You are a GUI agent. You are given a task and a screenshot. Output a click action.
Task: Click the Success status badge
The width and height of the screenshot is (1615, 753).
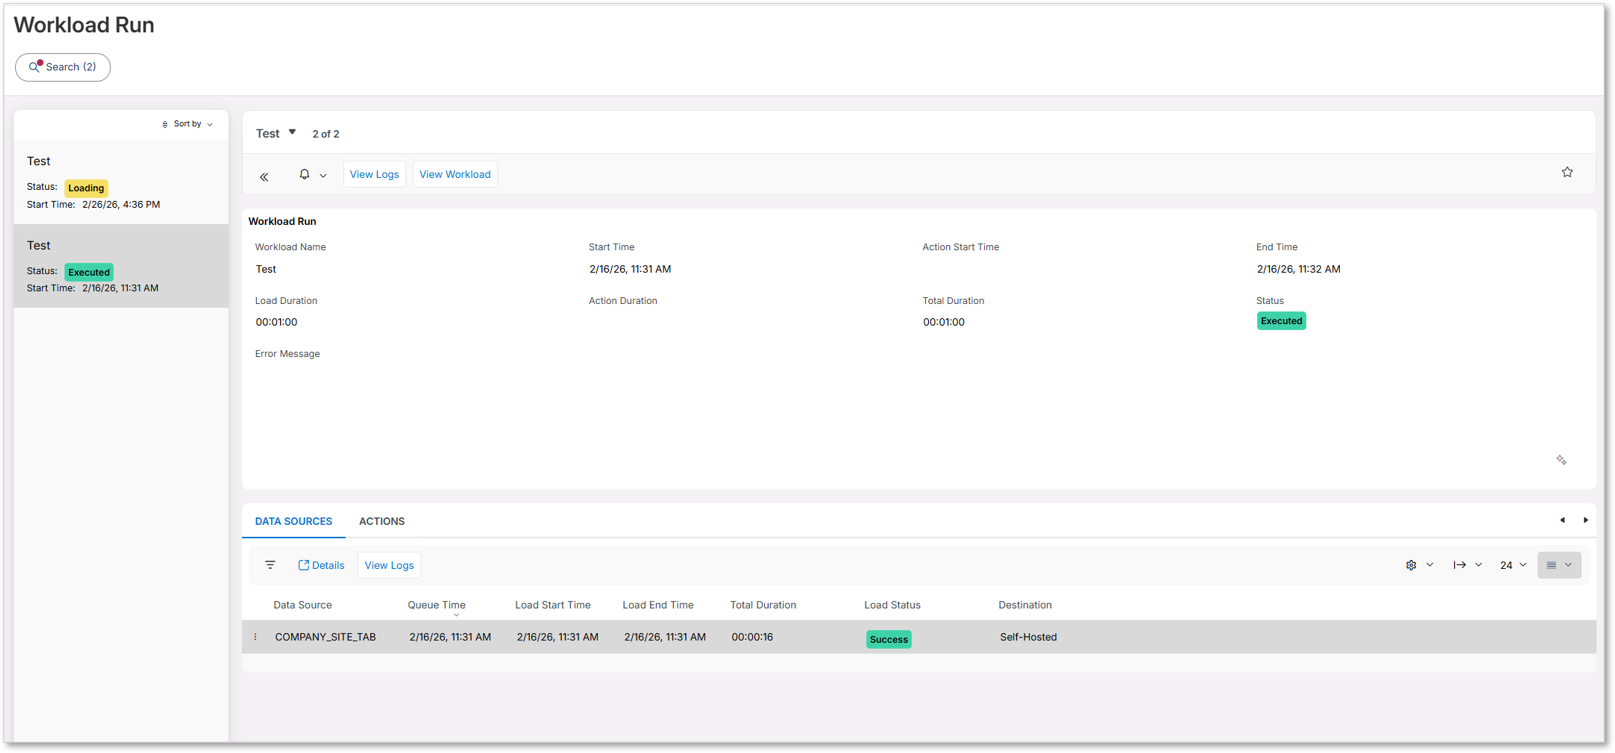[888, 639]
